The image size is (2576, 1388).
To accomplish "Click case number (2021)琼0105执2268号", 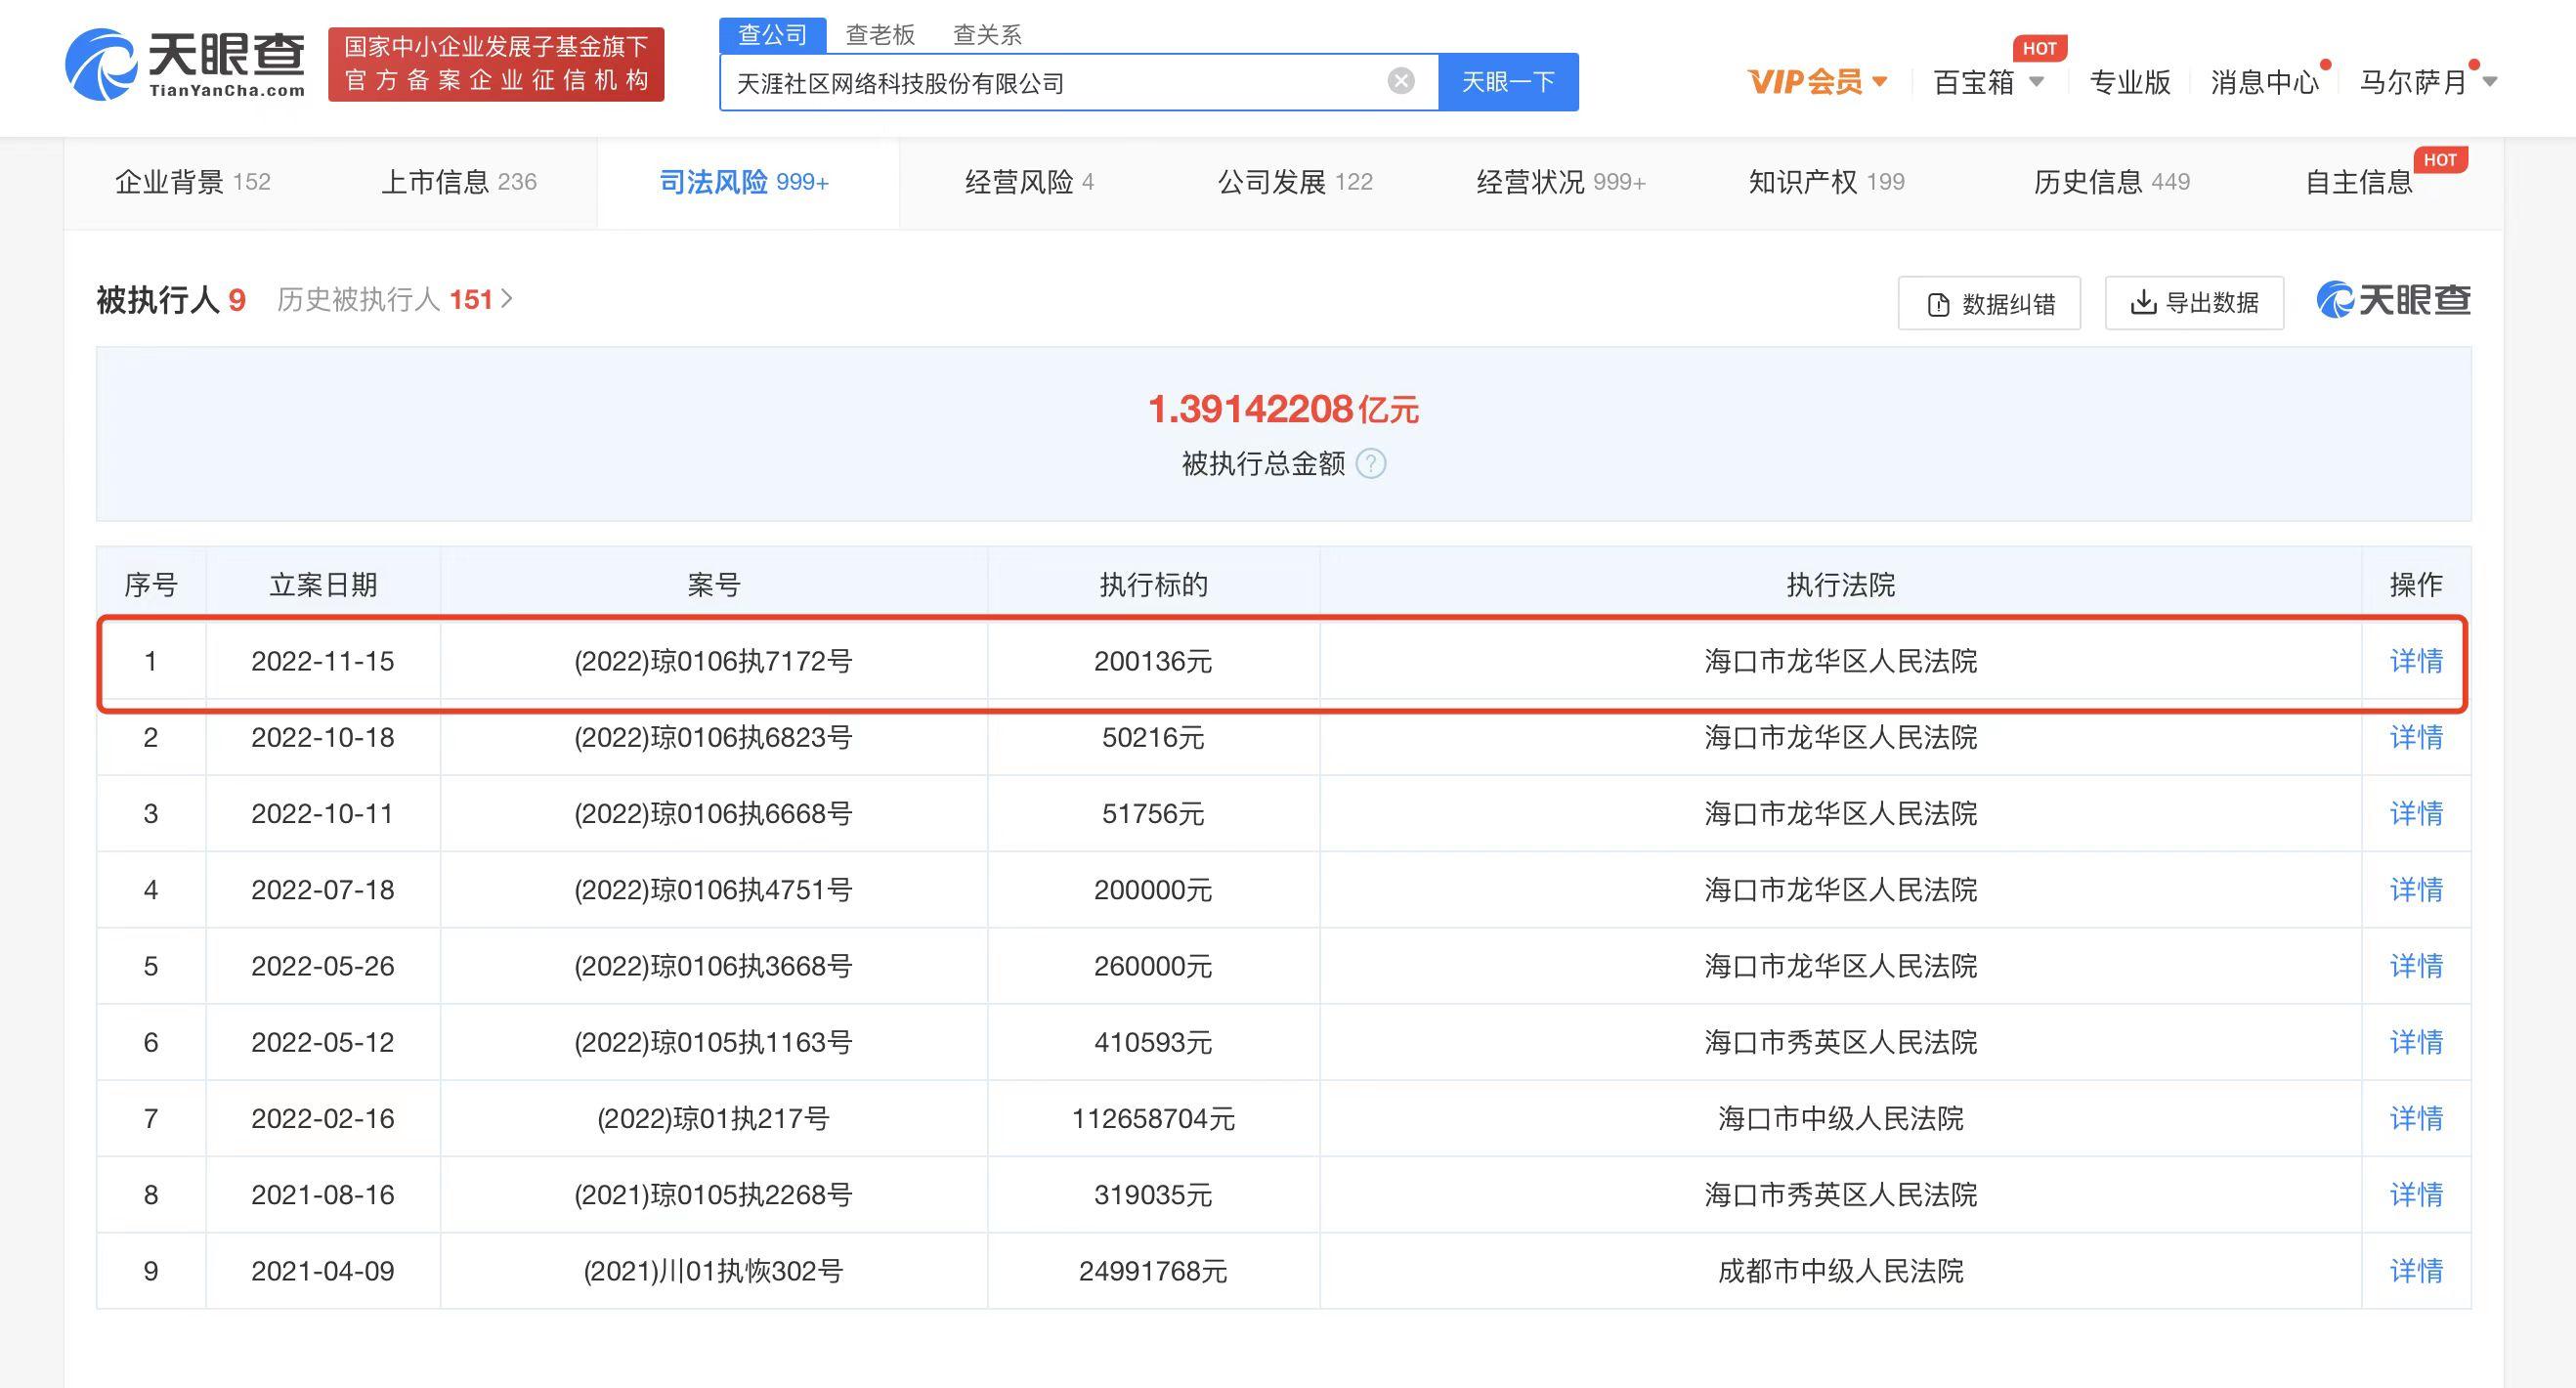I will [x=713, y=1195].
